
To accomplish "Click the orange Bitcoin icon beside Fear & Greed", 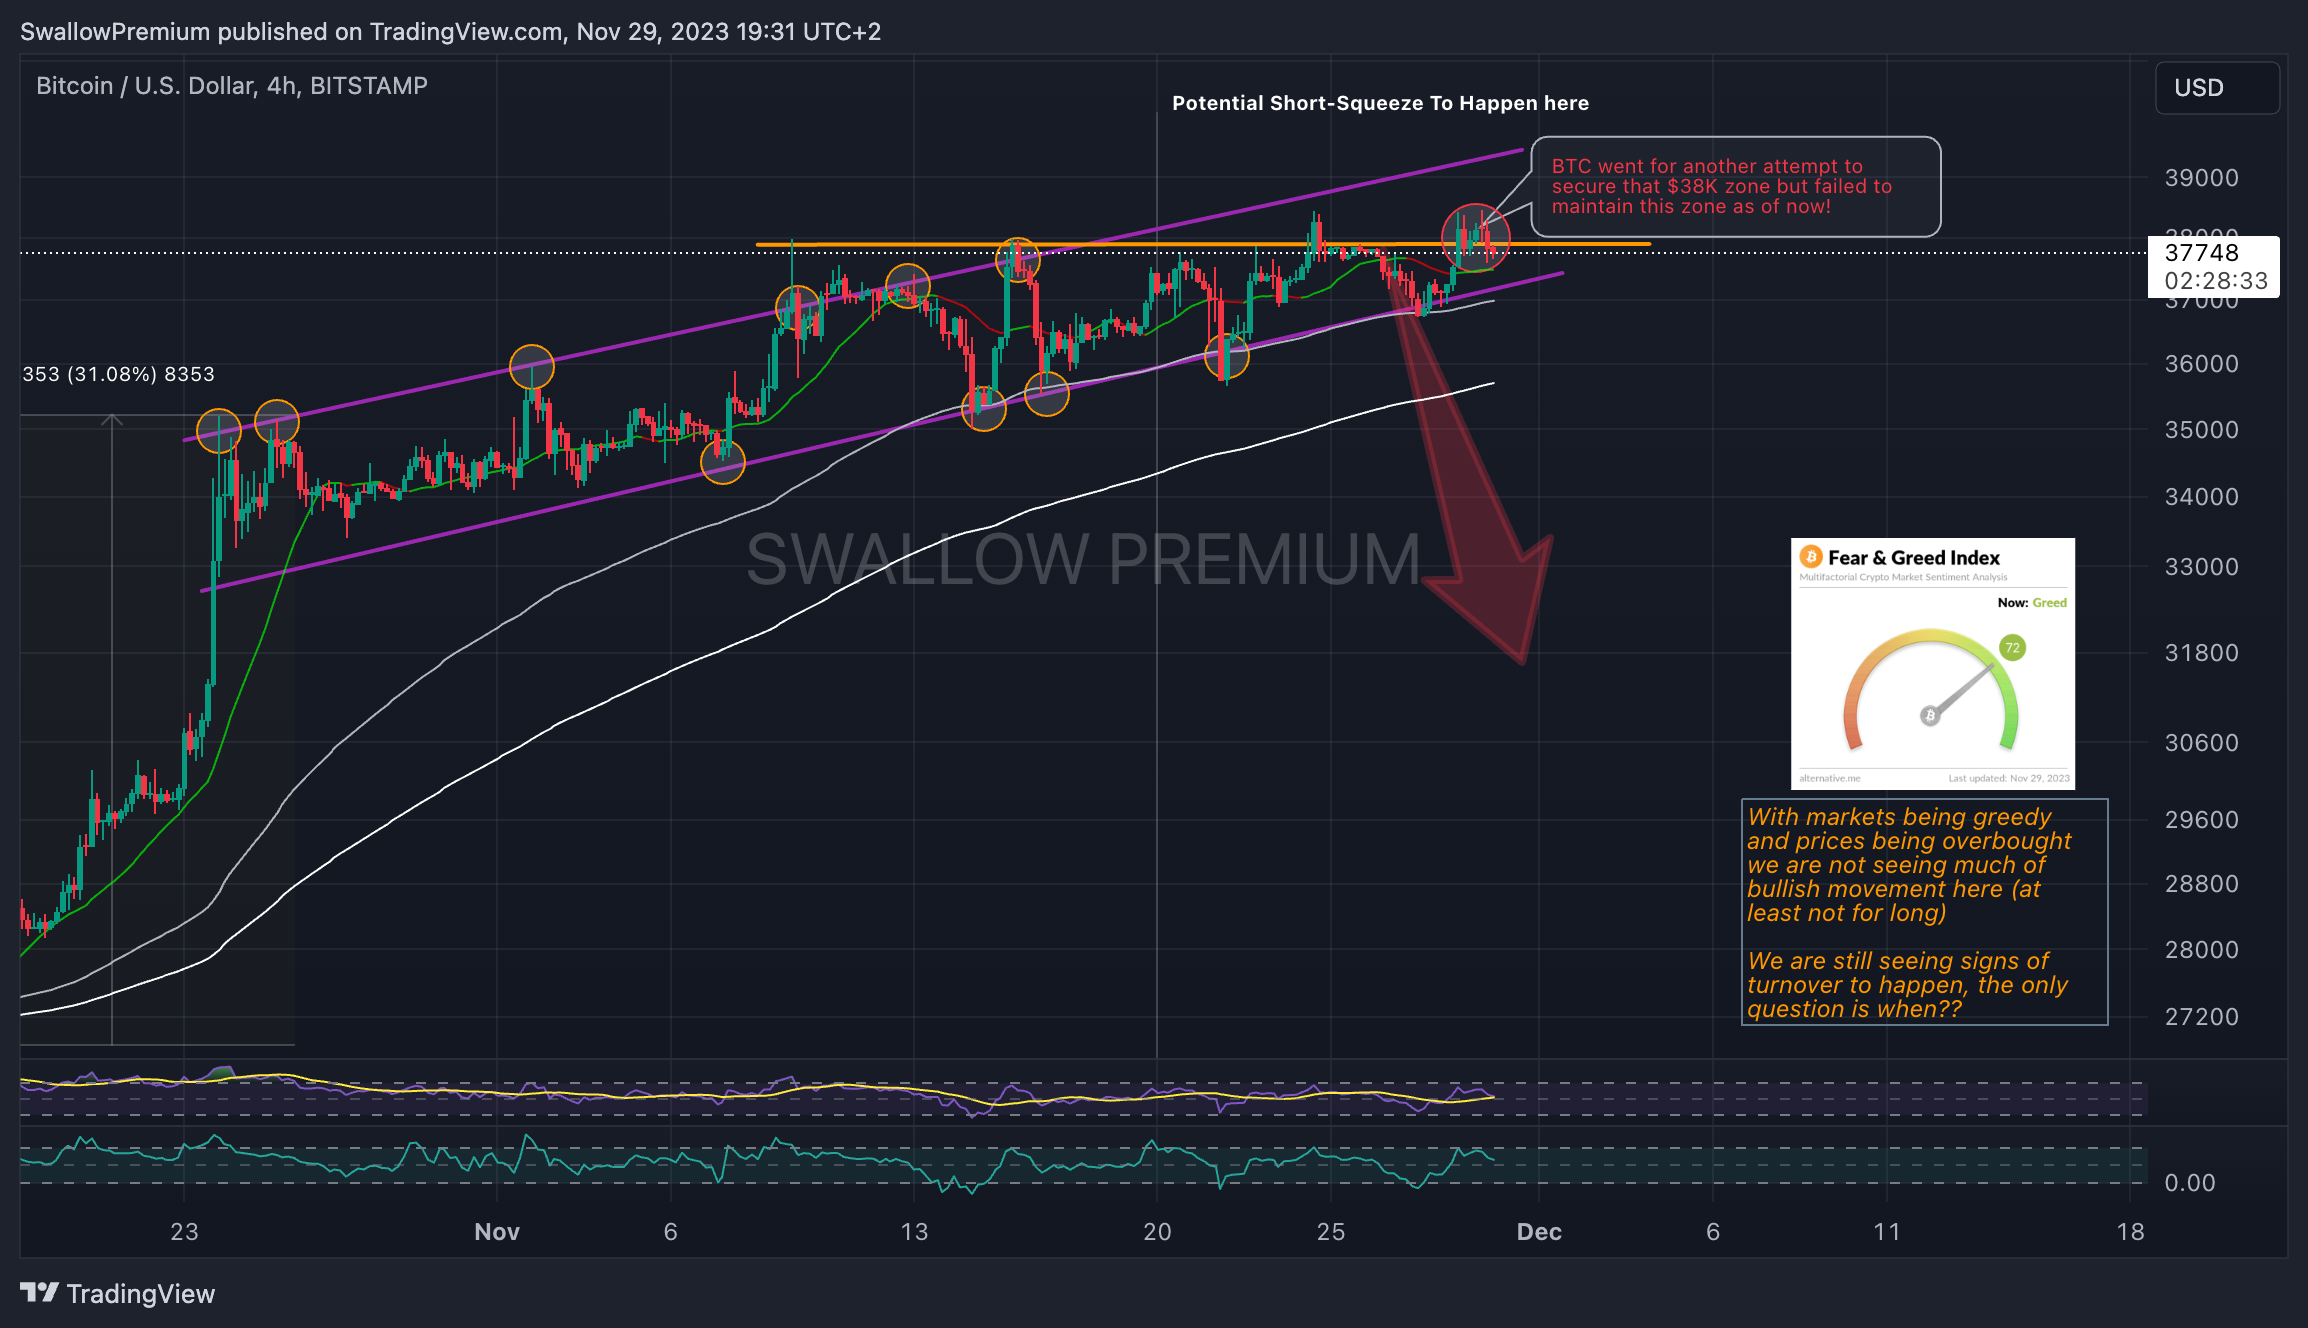I will coord(1811,557).
